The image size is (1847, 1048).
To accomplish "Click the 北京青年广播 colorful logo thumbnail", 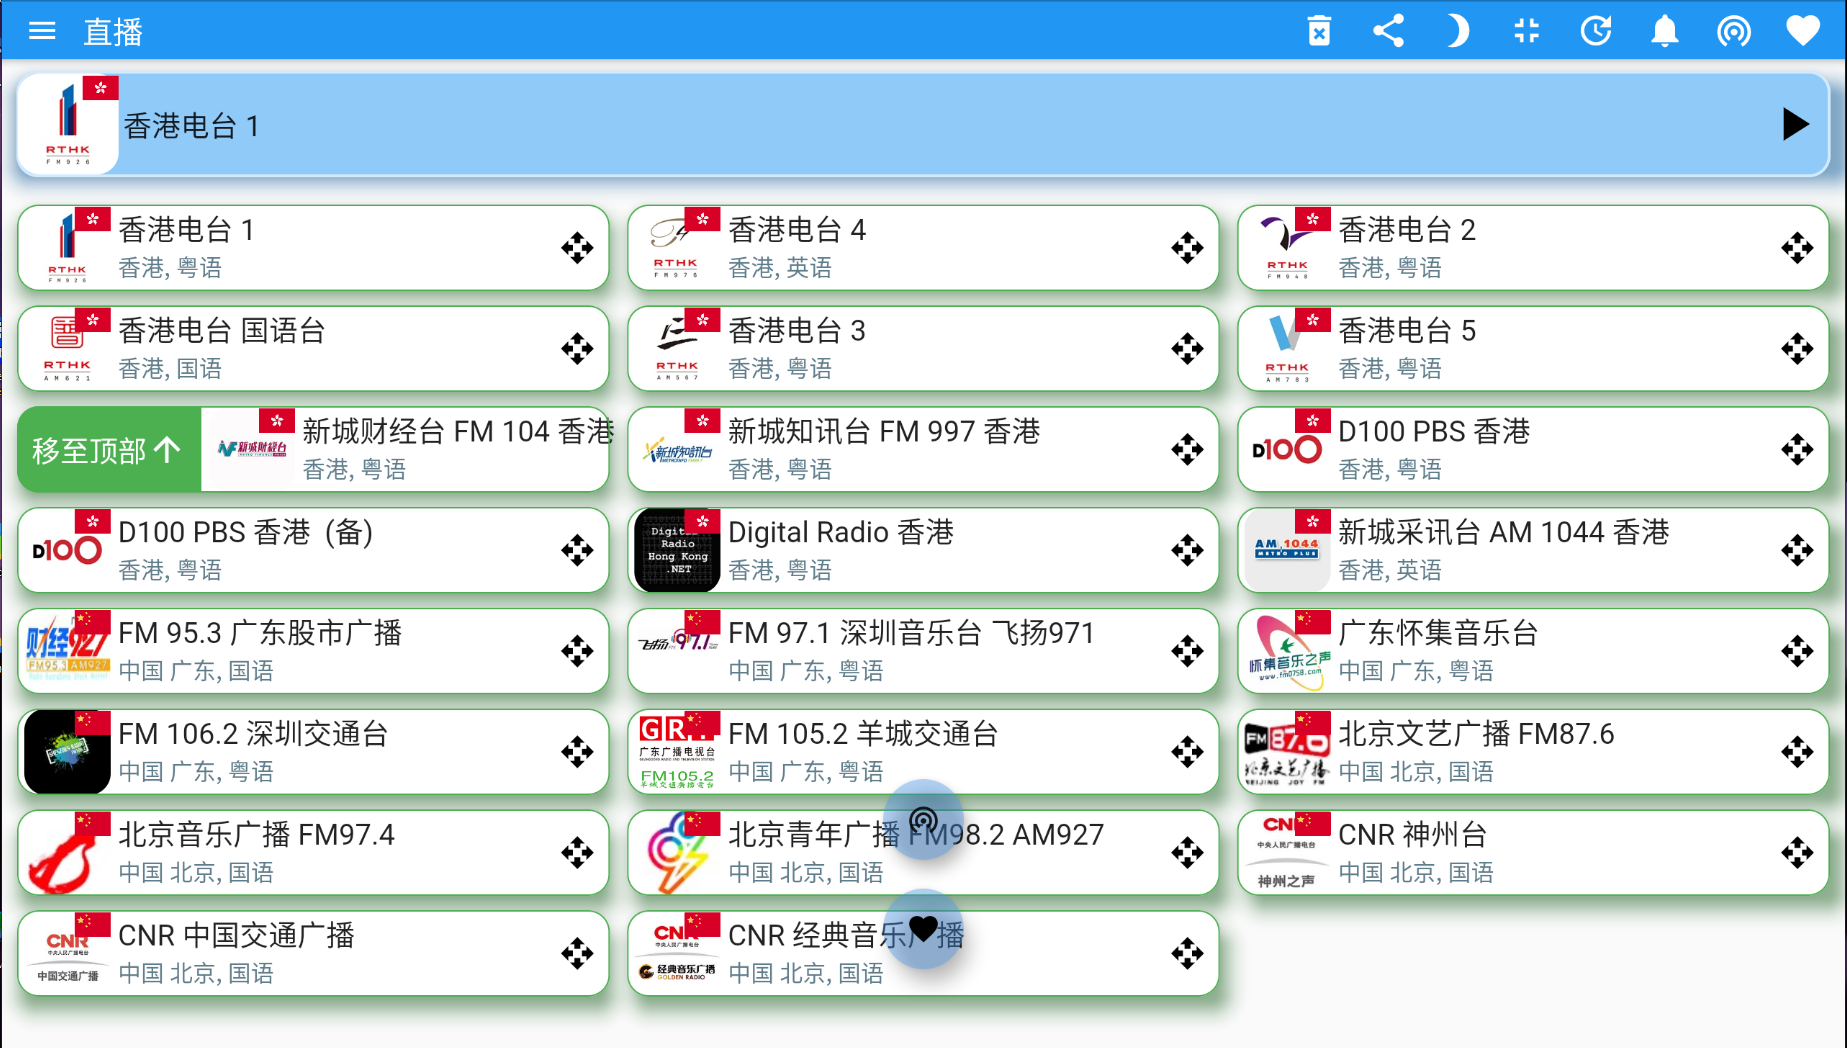I will 677,853.
